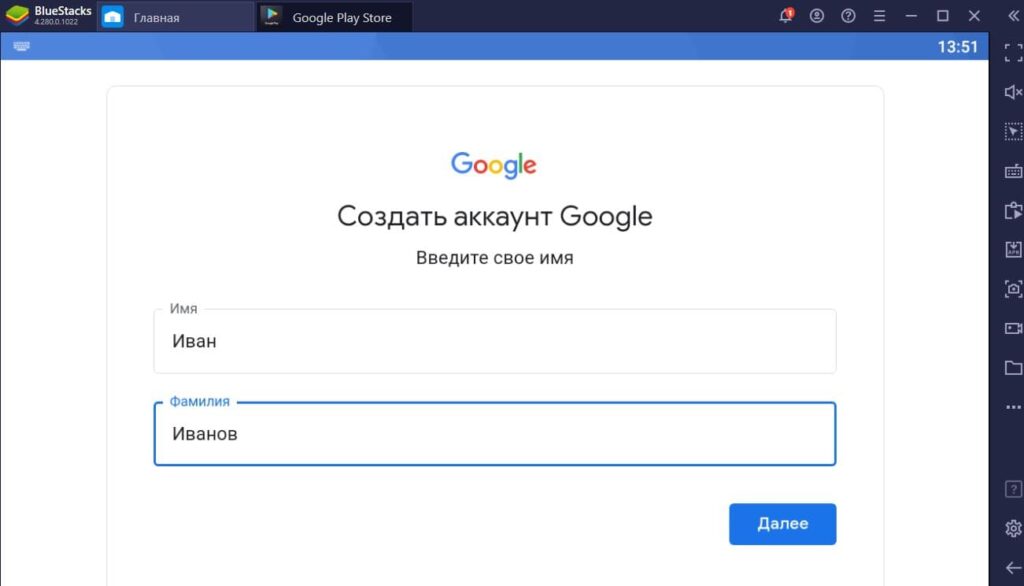Open the keyboard controls icon in sidebar
Viewport: 1024px width, 586px height.
(x=1012, y=171)
